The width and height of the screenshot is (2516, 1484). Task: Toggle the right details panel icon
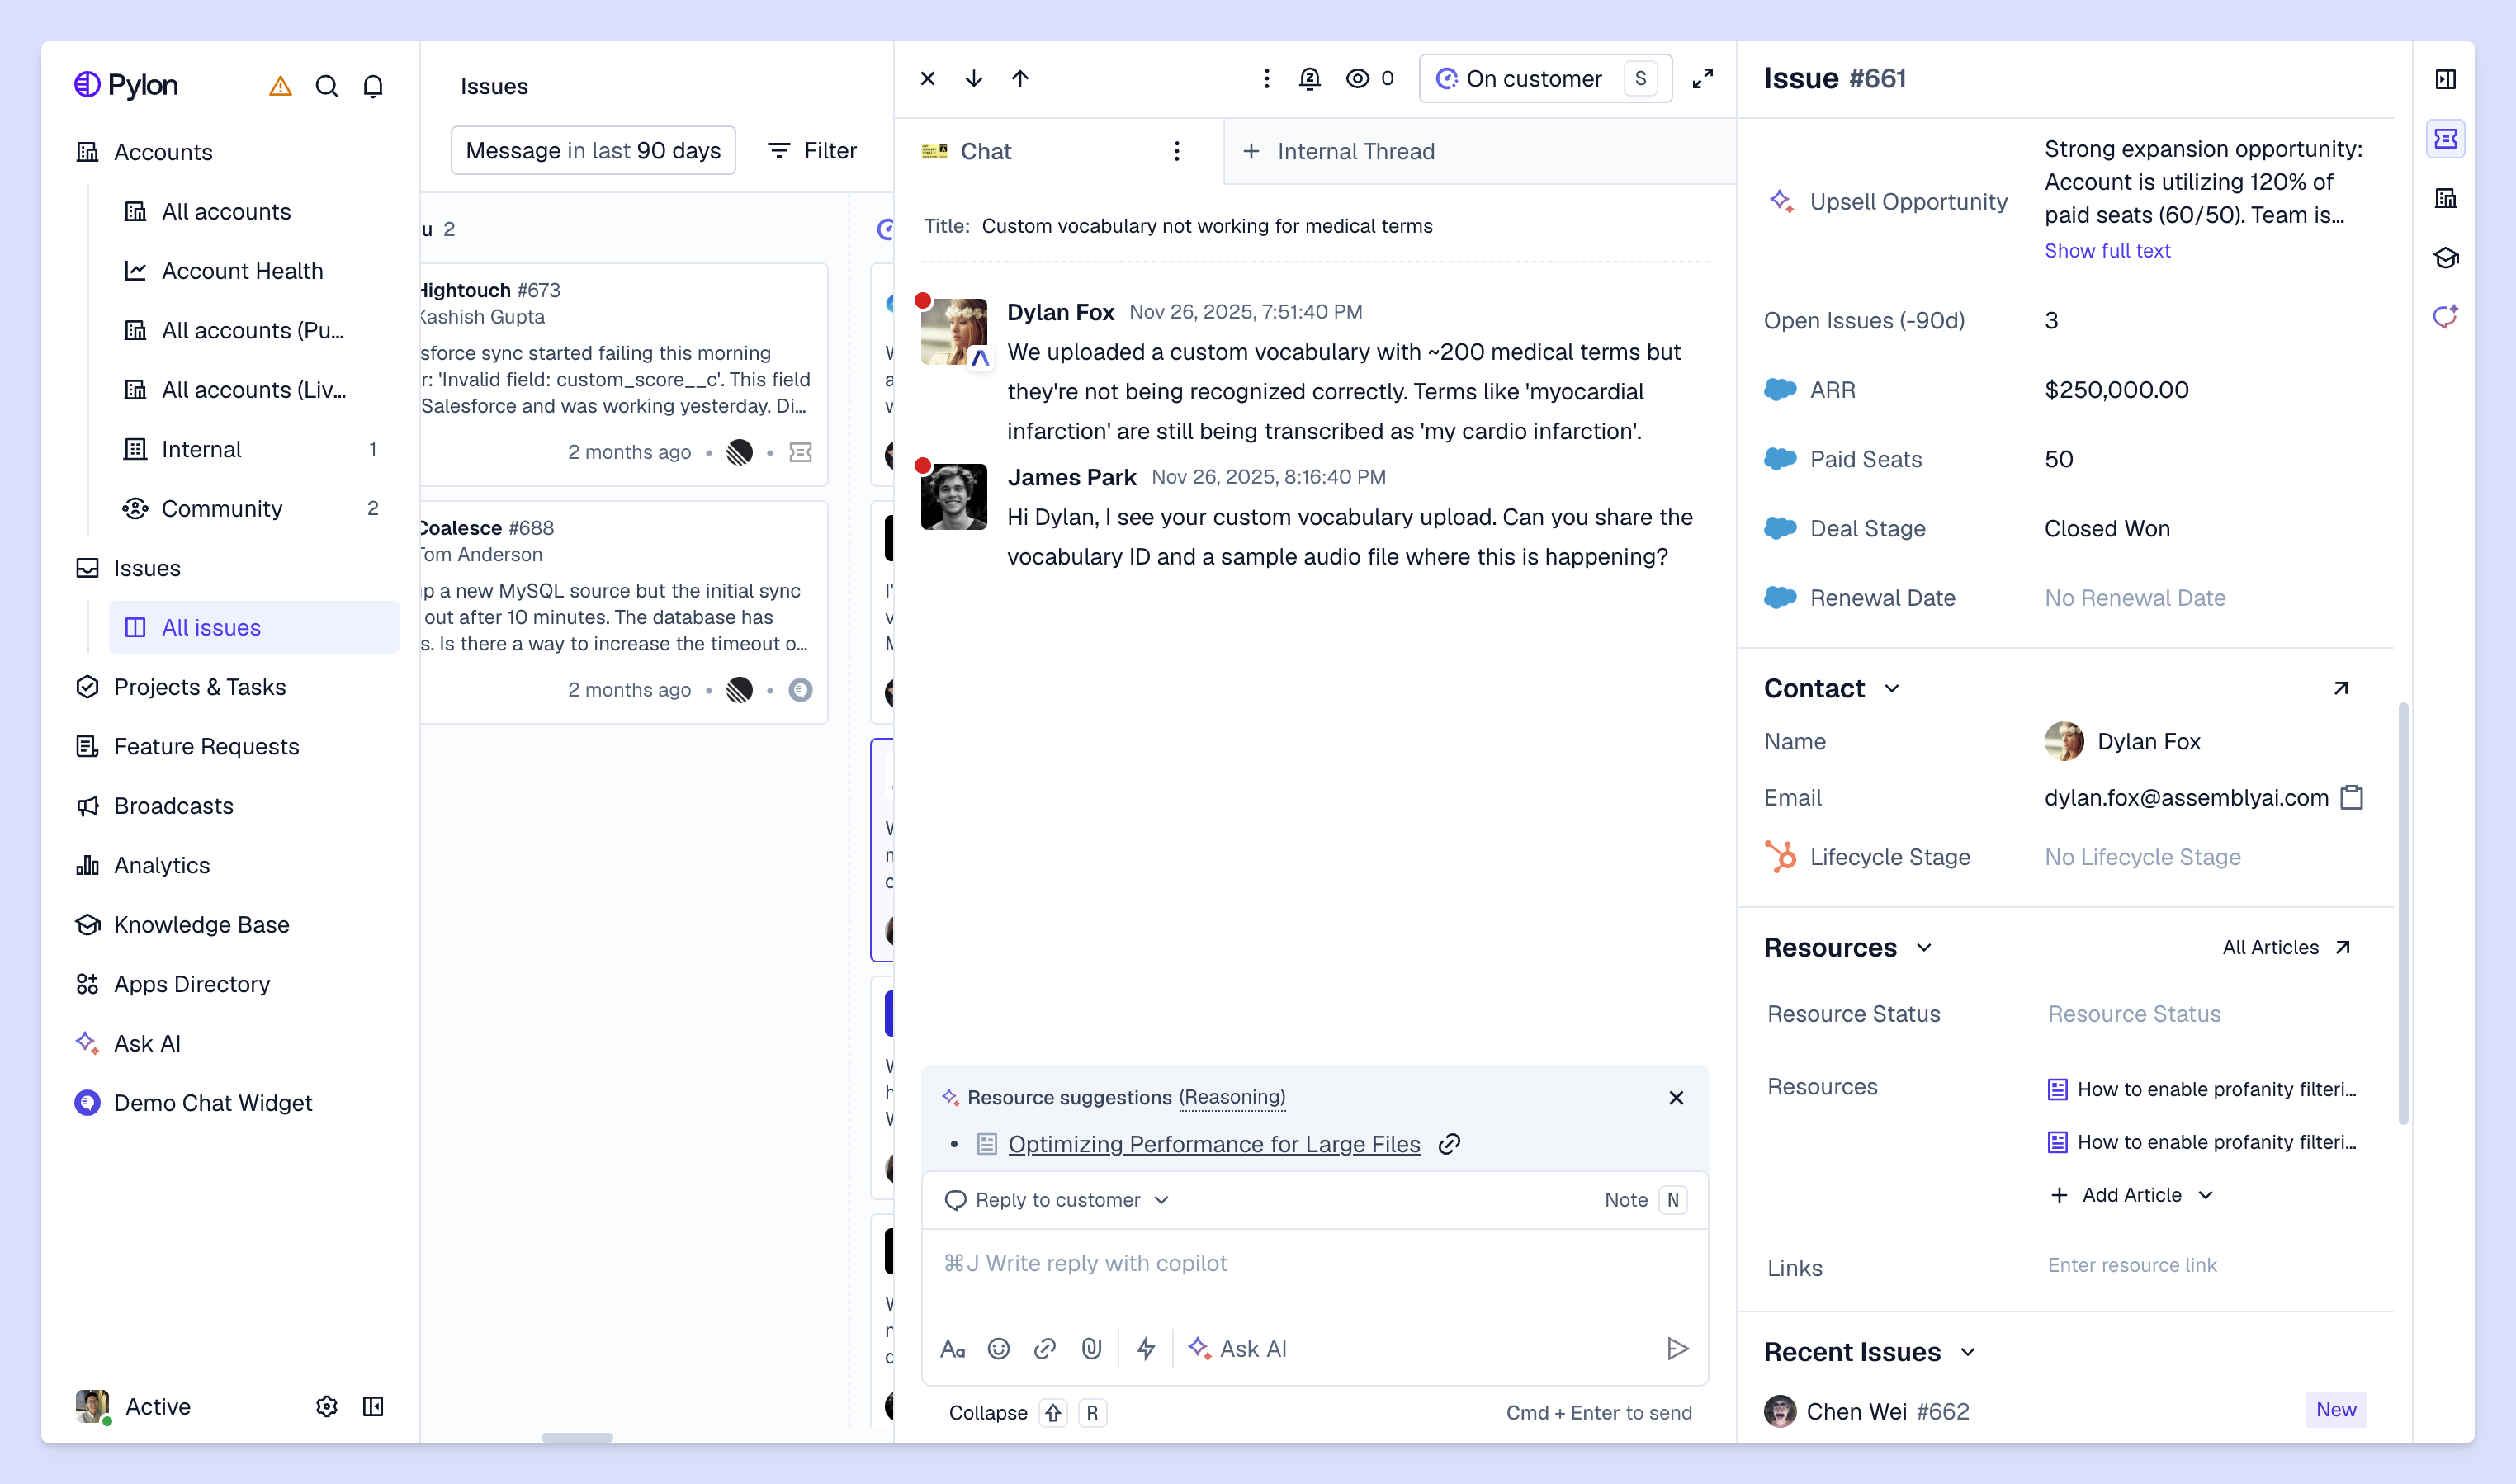(x=2445, y=79)
